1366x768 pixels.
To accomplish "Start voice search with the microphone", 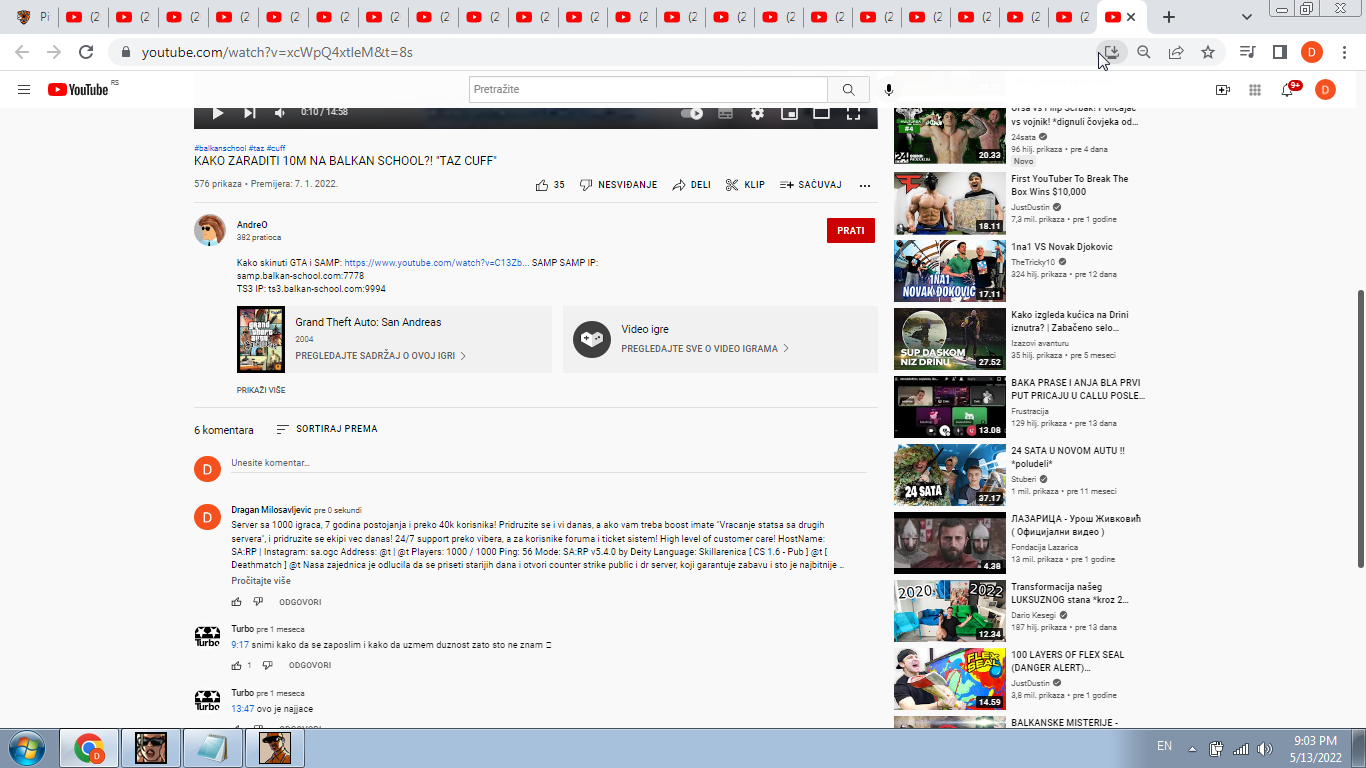I will point(889,90).
